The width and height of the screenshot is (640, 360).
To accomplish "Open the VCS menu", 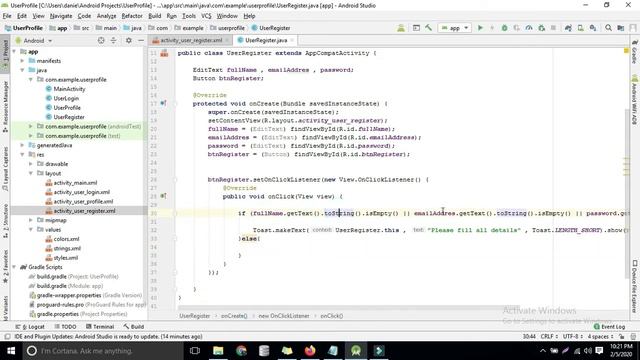I will tap(206, 16).
